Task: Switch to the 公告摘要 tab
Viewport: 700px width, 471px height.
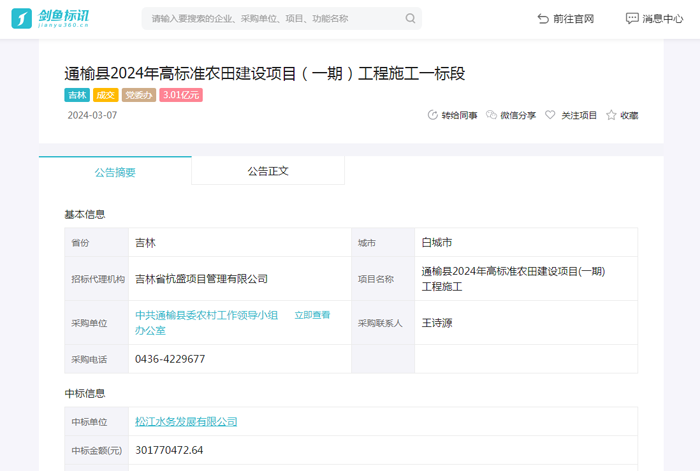Action: tap(115, 172)
